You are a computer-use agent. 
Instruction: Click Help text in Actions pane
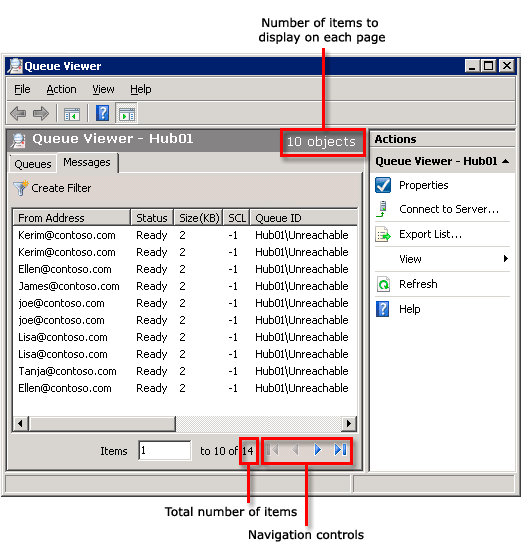coord(409,309)
